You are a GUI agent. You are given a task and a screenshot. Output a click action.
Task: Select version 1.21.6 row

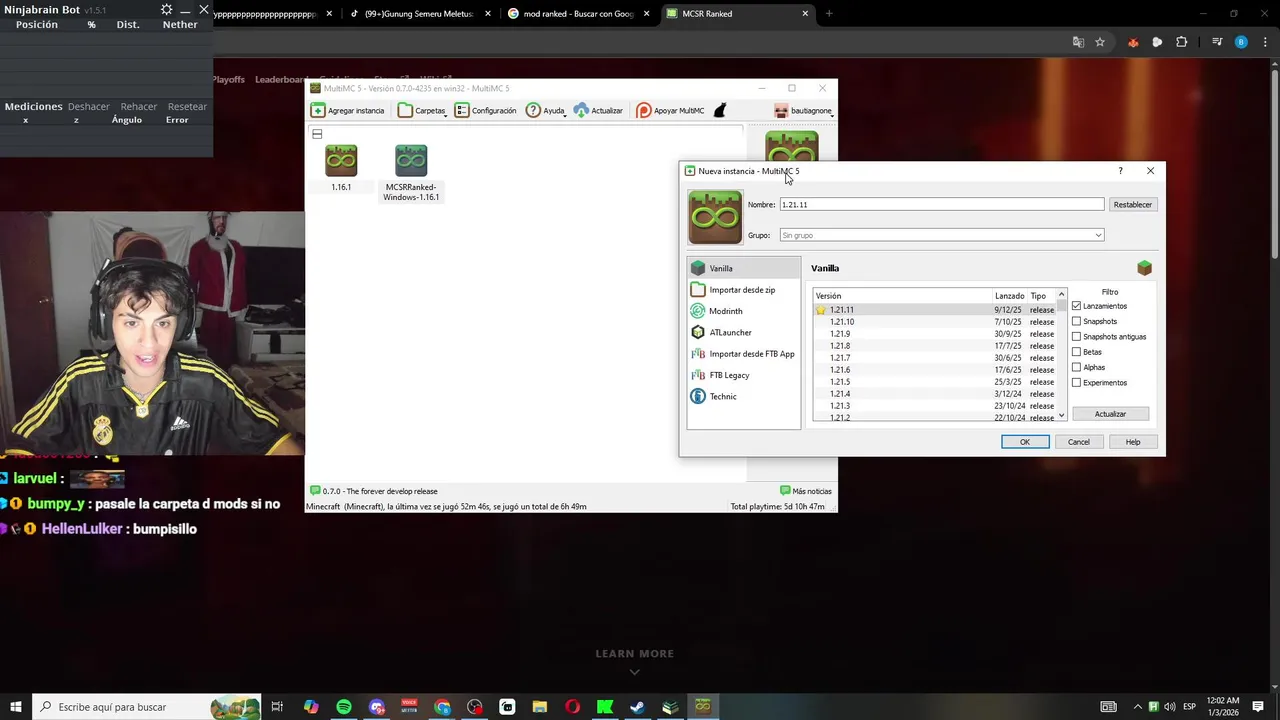935,370
